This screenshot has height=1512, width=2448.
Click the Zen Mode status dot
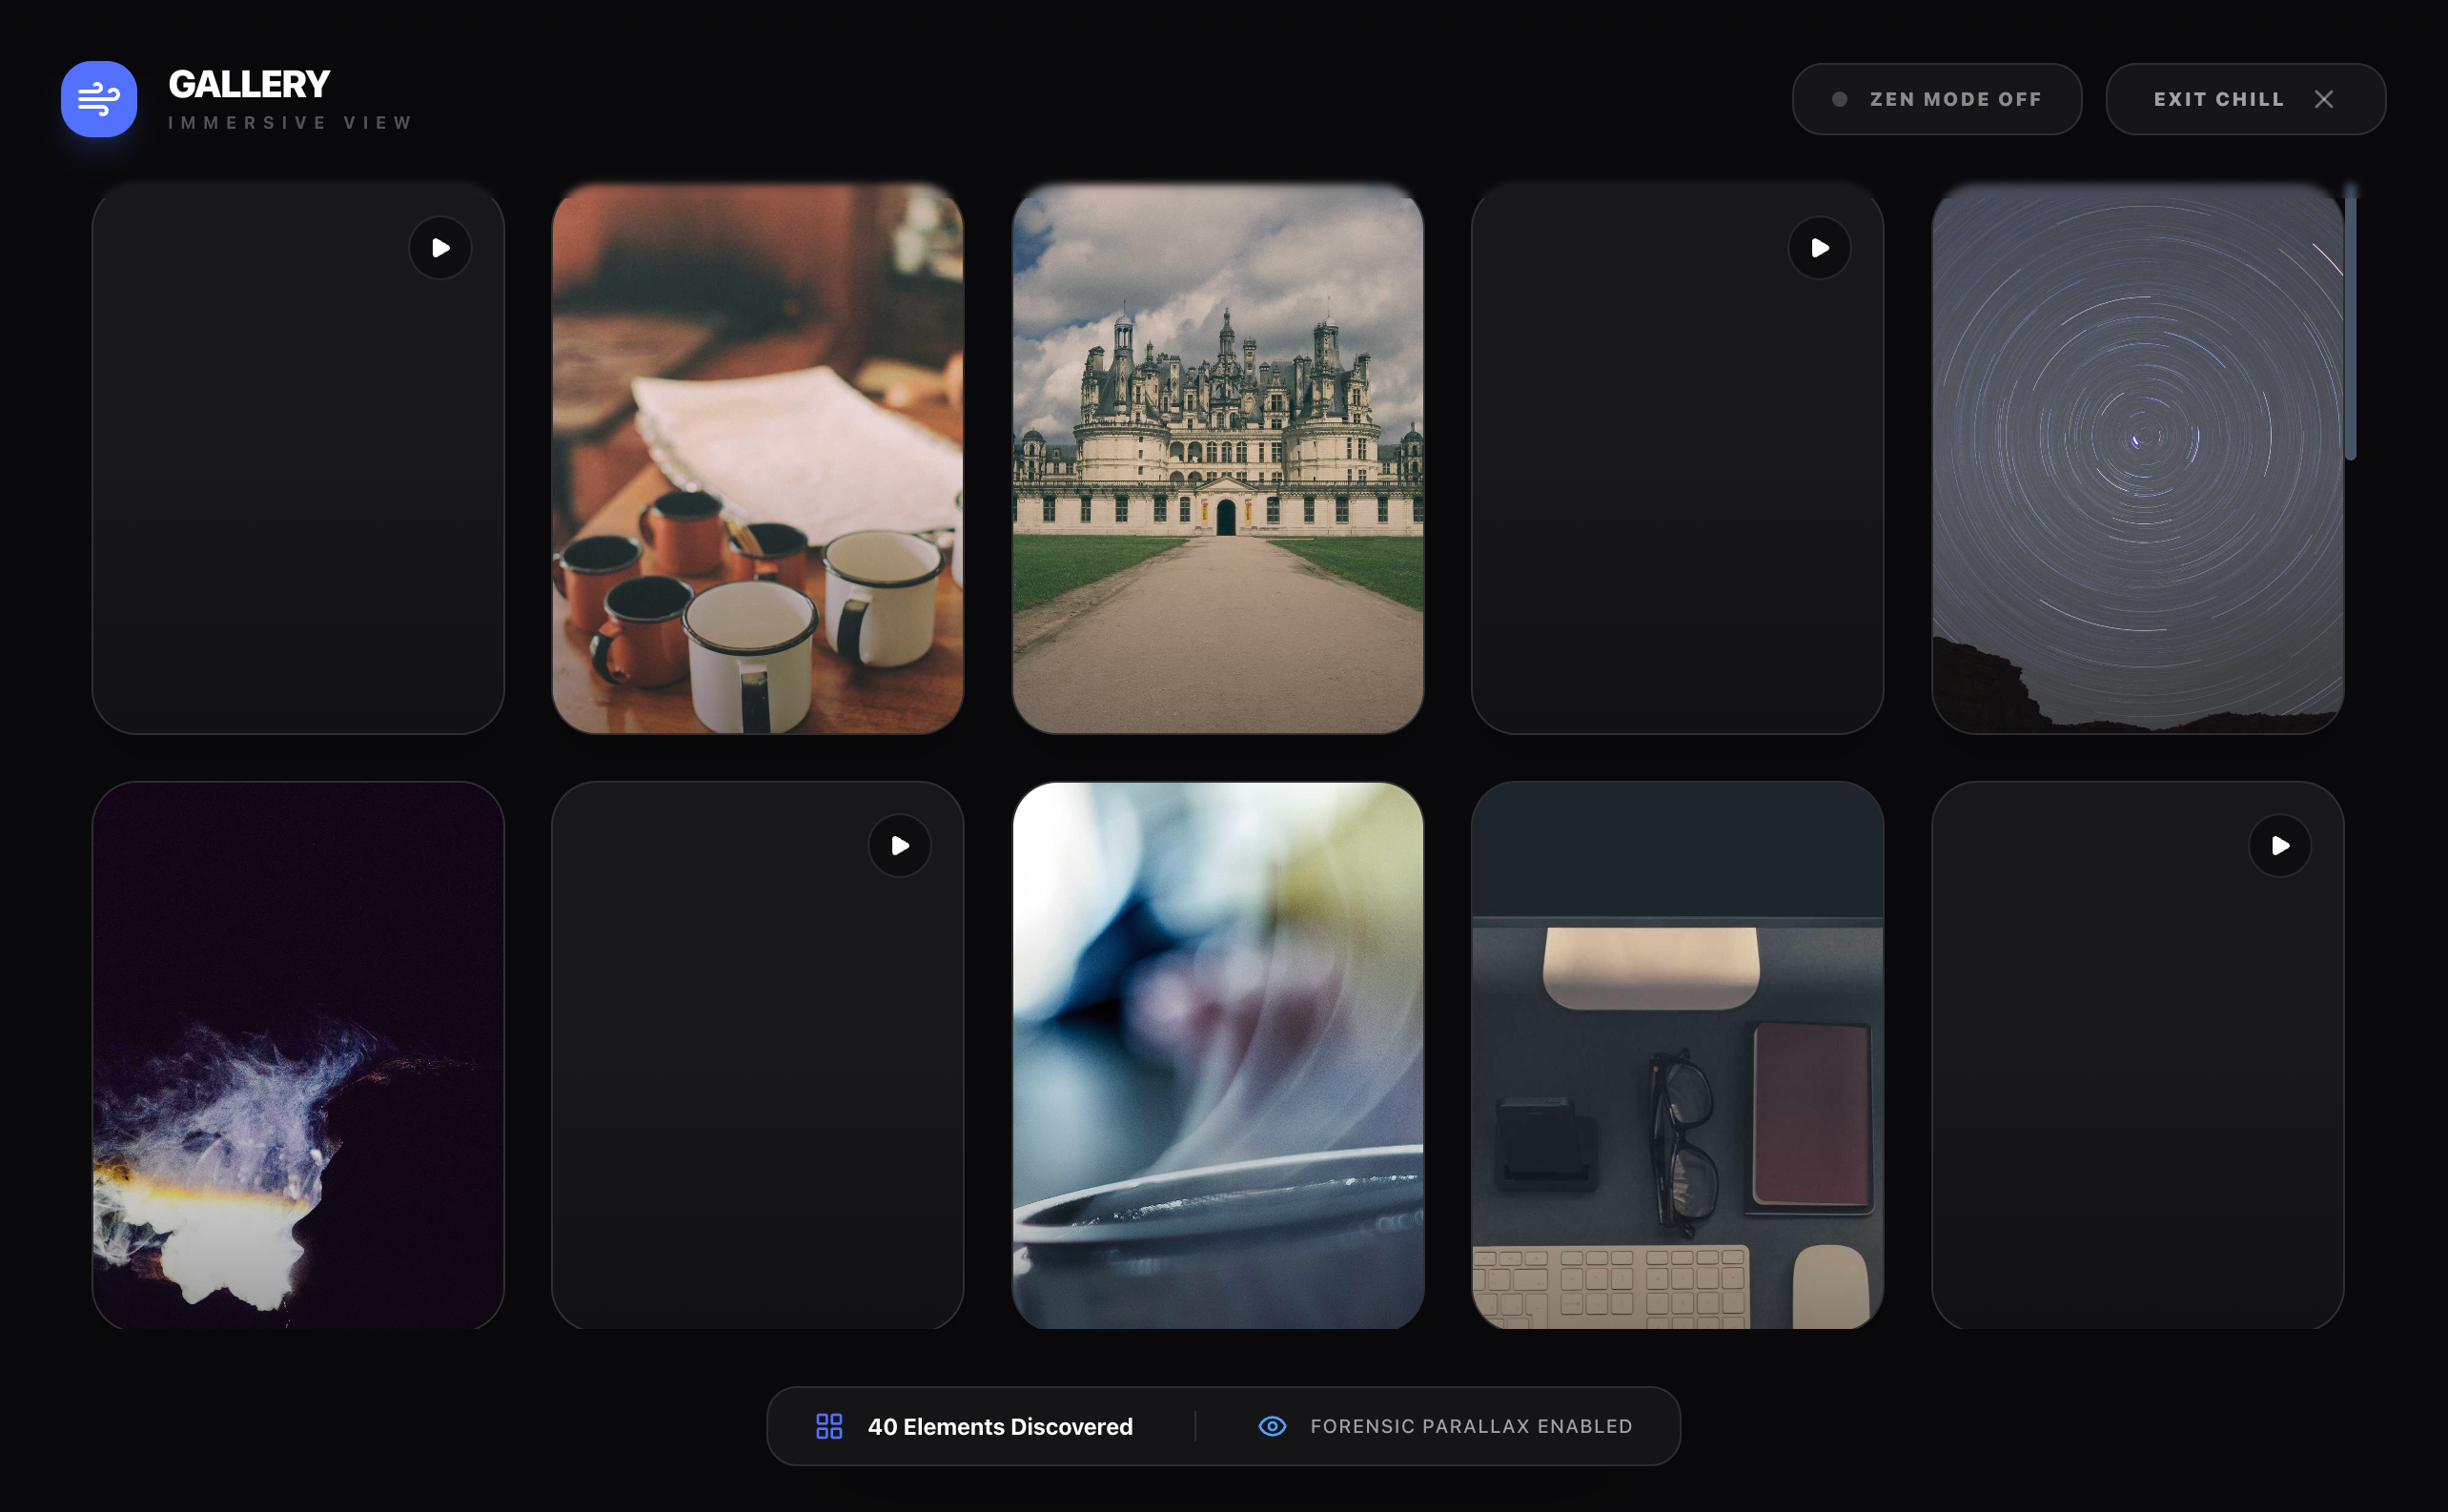1839,99
